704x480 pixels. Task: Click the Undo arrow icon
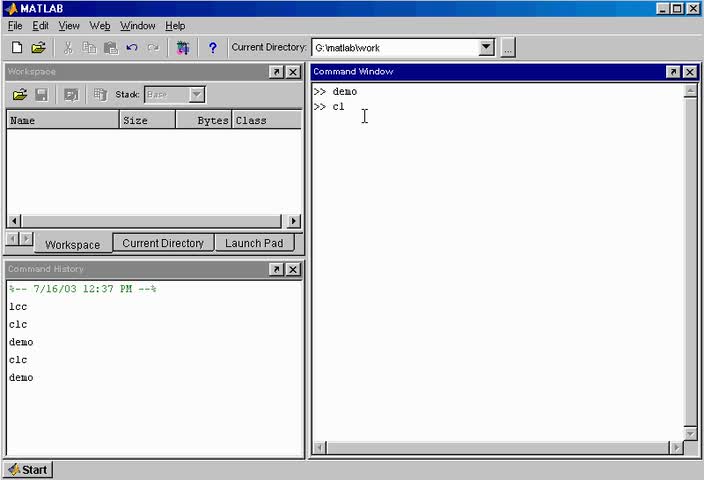point(132,48)
